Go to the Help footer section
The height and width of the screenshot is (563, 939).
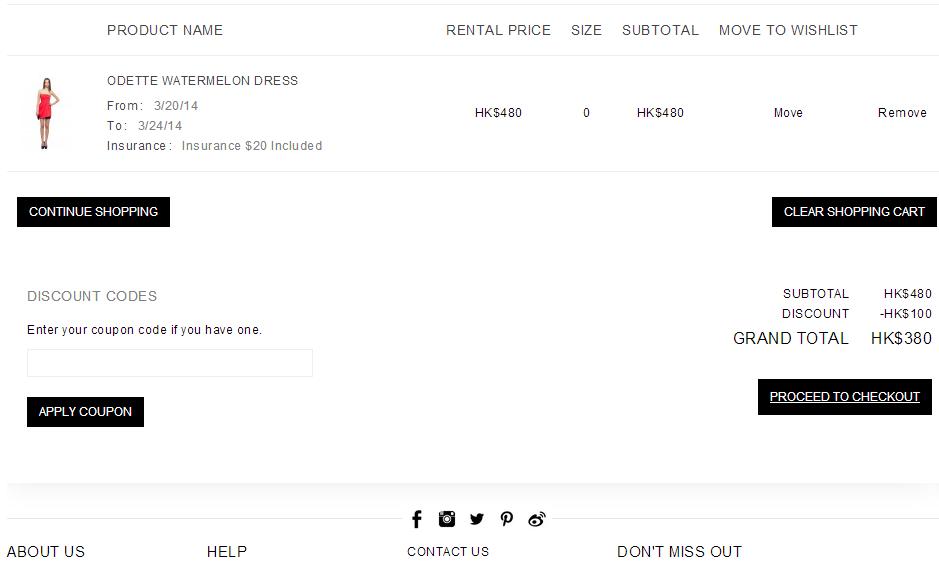pyautogui.click(x=227, y=552)
